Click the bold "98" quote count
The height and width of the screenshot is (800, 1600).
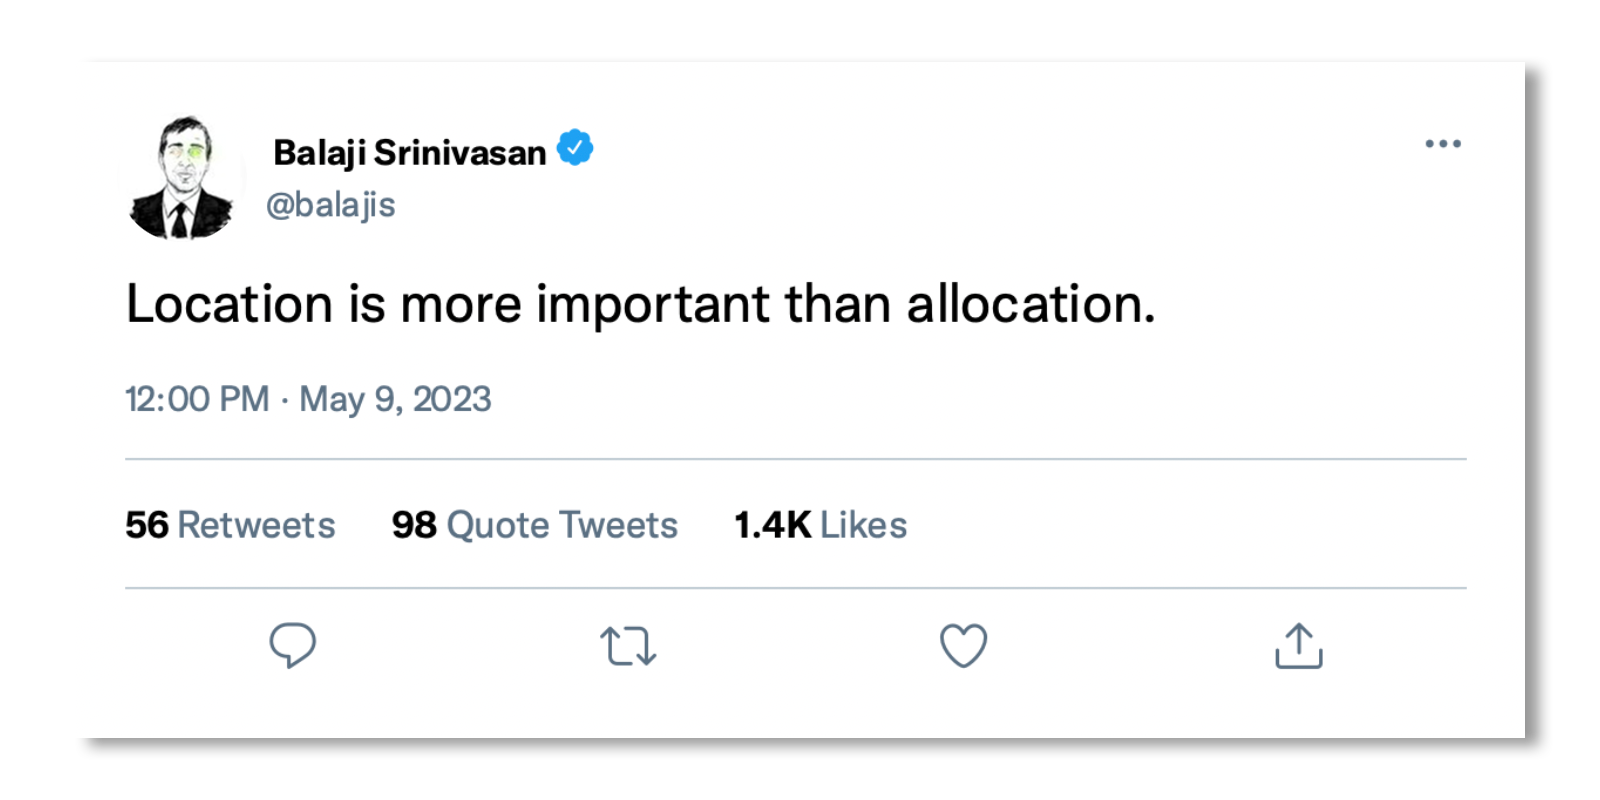(x=414, y=525)
